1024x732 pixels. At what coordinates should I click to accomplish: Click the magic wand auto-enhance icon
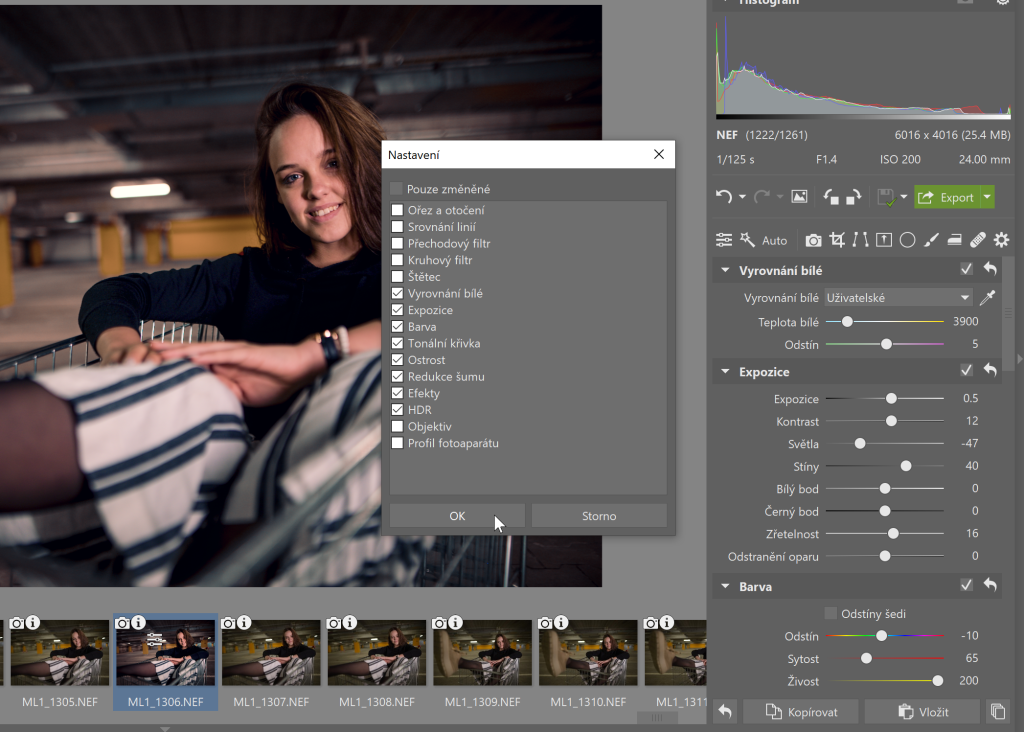pos(747,240)
